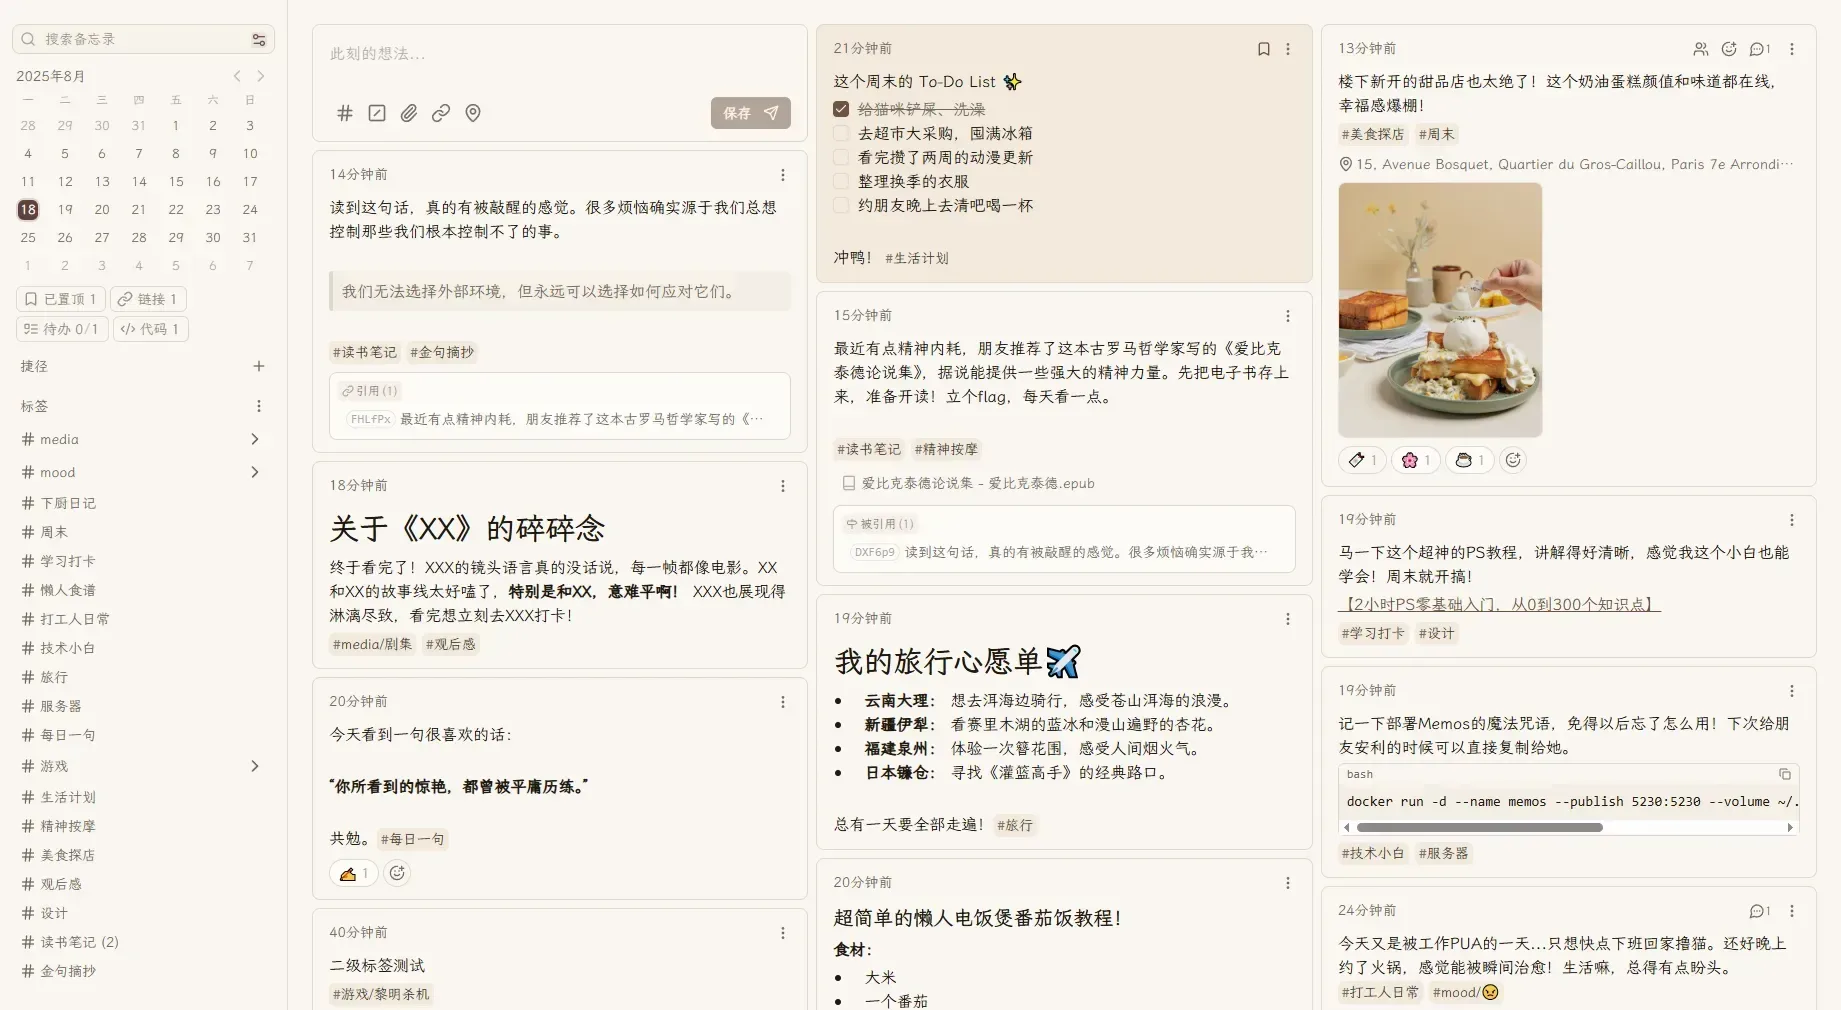
Task: Expand the mood tag group
Action: click(x=255, y=472)
